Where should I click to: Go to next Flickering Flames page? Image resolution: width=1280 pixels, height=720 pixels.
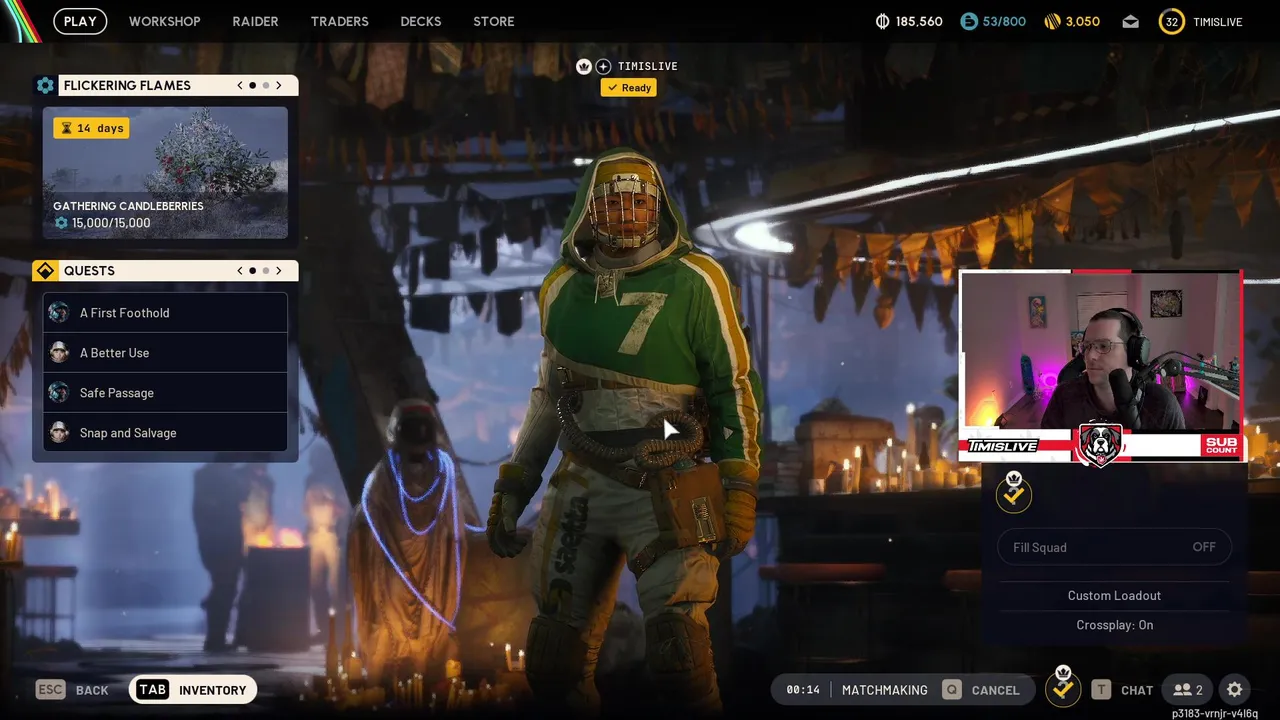tap(279, 85)
